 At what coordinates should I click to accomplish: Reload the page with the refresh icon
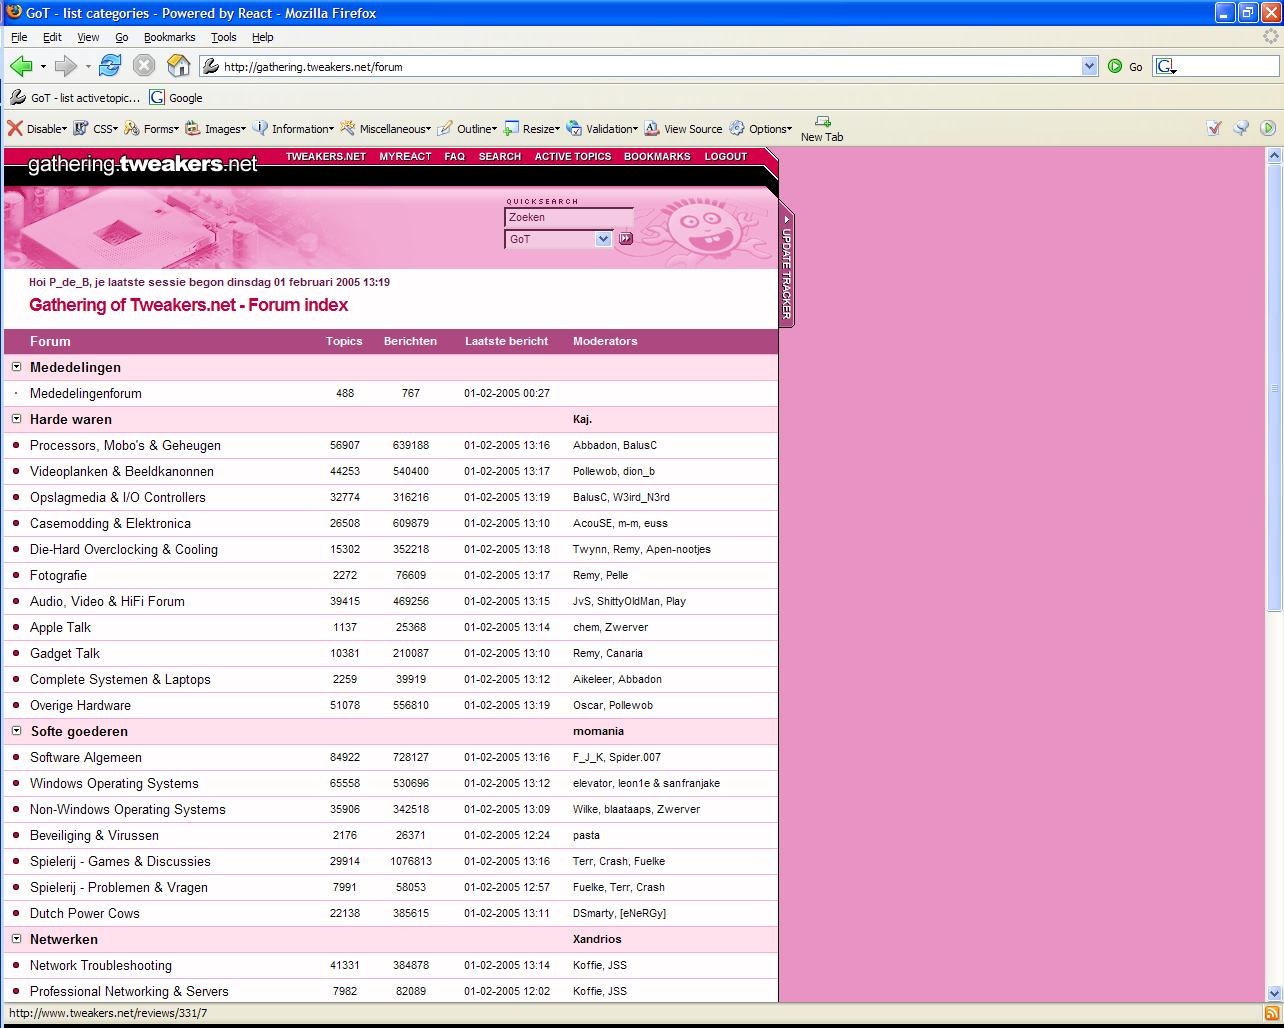click(110, 66)
